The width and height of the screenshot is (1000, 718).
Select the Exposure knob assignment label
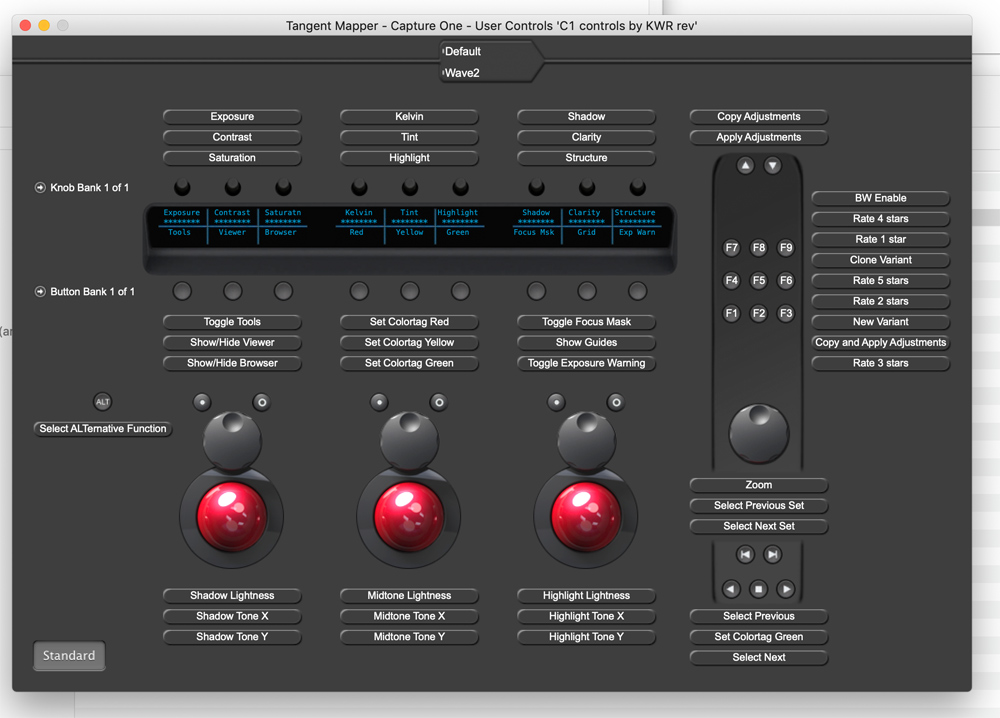click(232, 117)
